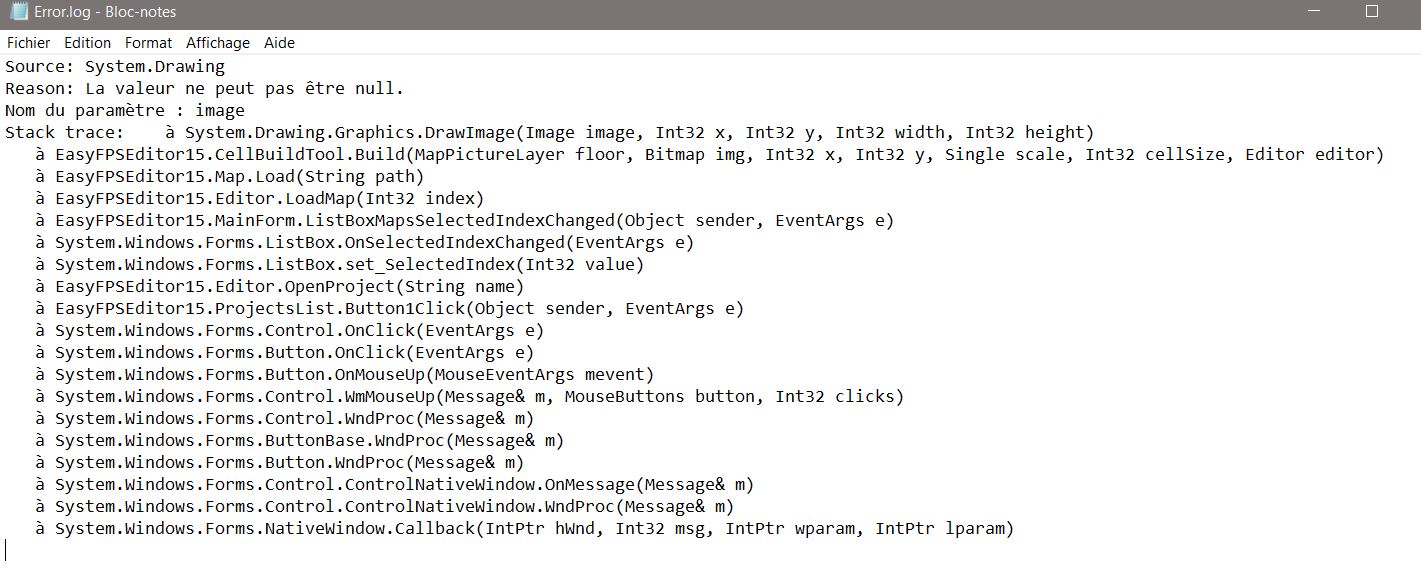Screen dimensions: 1421x581
Task: Click the Notepad icon in title bar
Action: pyautogui.click(x=18, y=12)
